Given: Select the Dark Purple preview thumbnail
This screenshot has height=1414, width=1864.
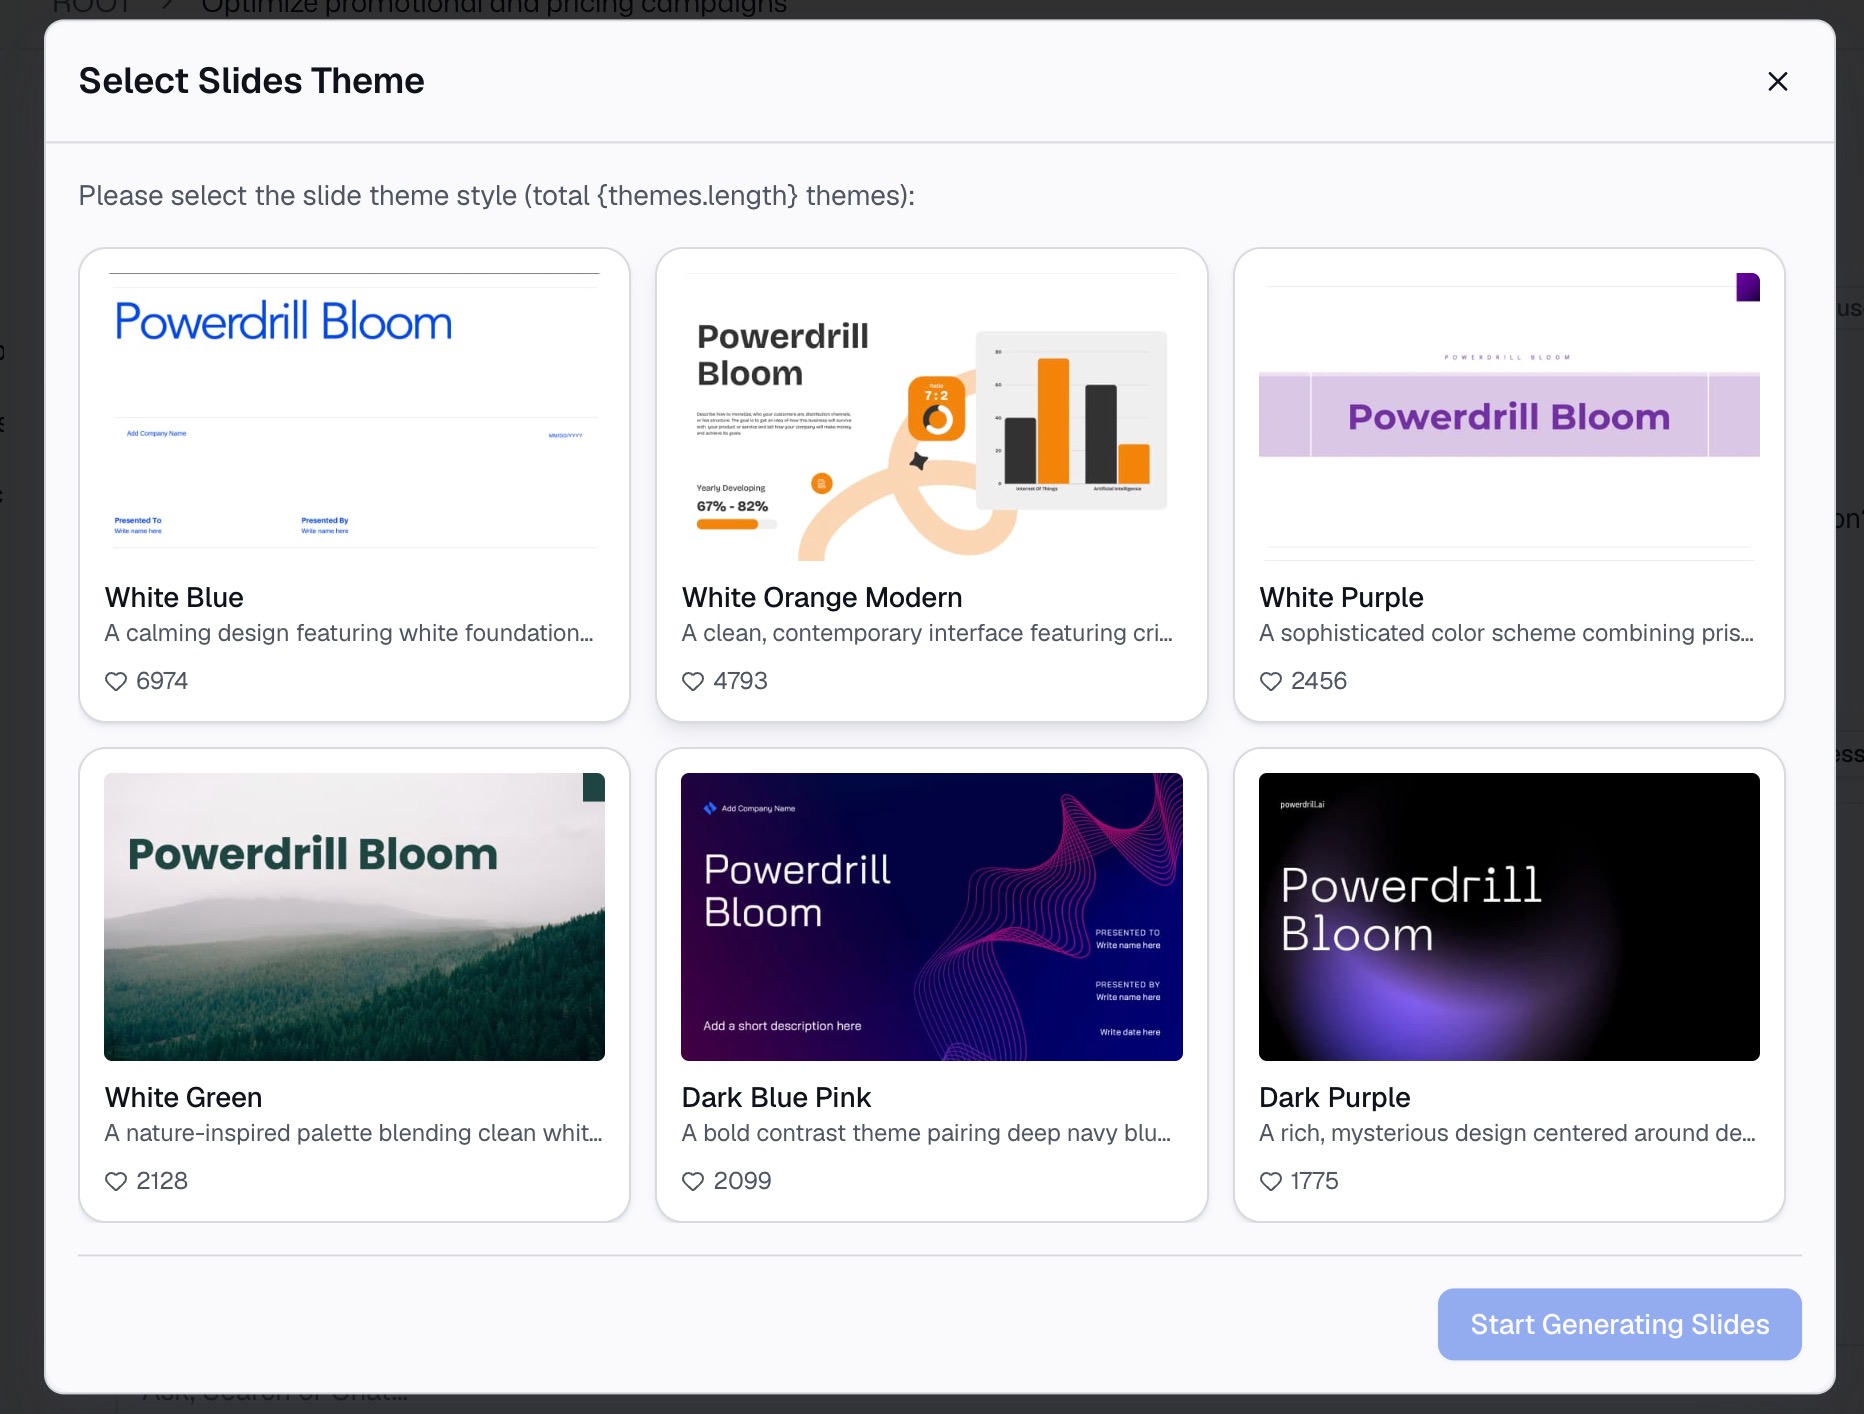Looking at the screenshot, I should click(x=1509, y=917).
